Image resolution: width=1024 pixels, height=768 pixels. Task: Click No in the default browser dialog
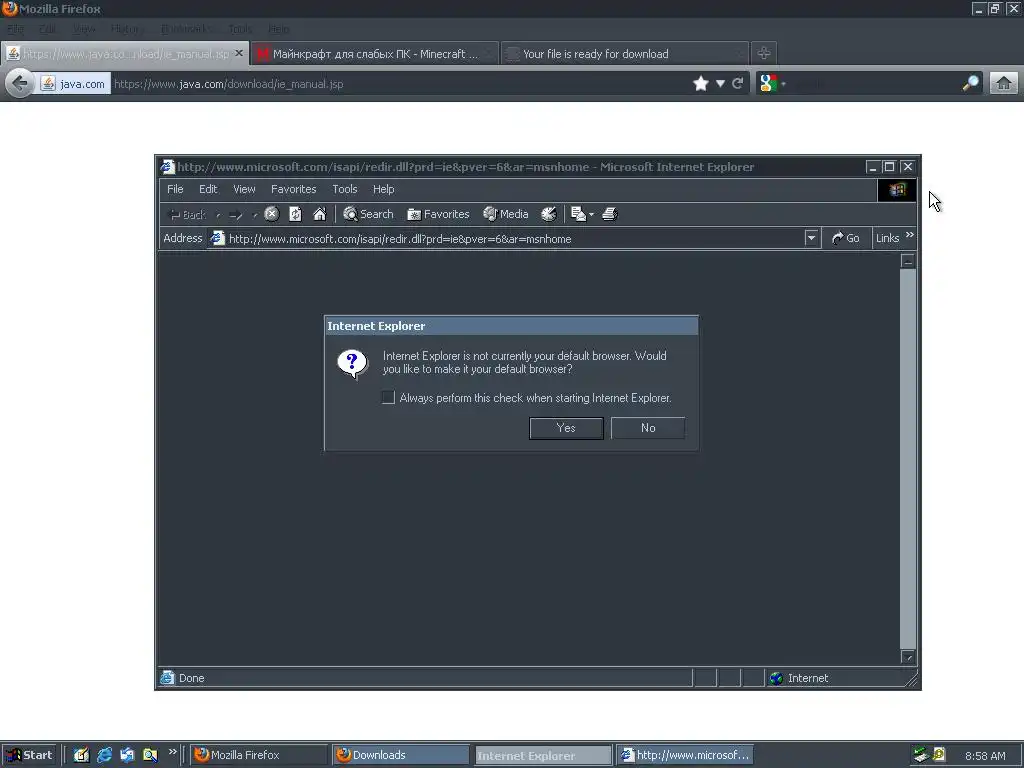click(648, 428)
